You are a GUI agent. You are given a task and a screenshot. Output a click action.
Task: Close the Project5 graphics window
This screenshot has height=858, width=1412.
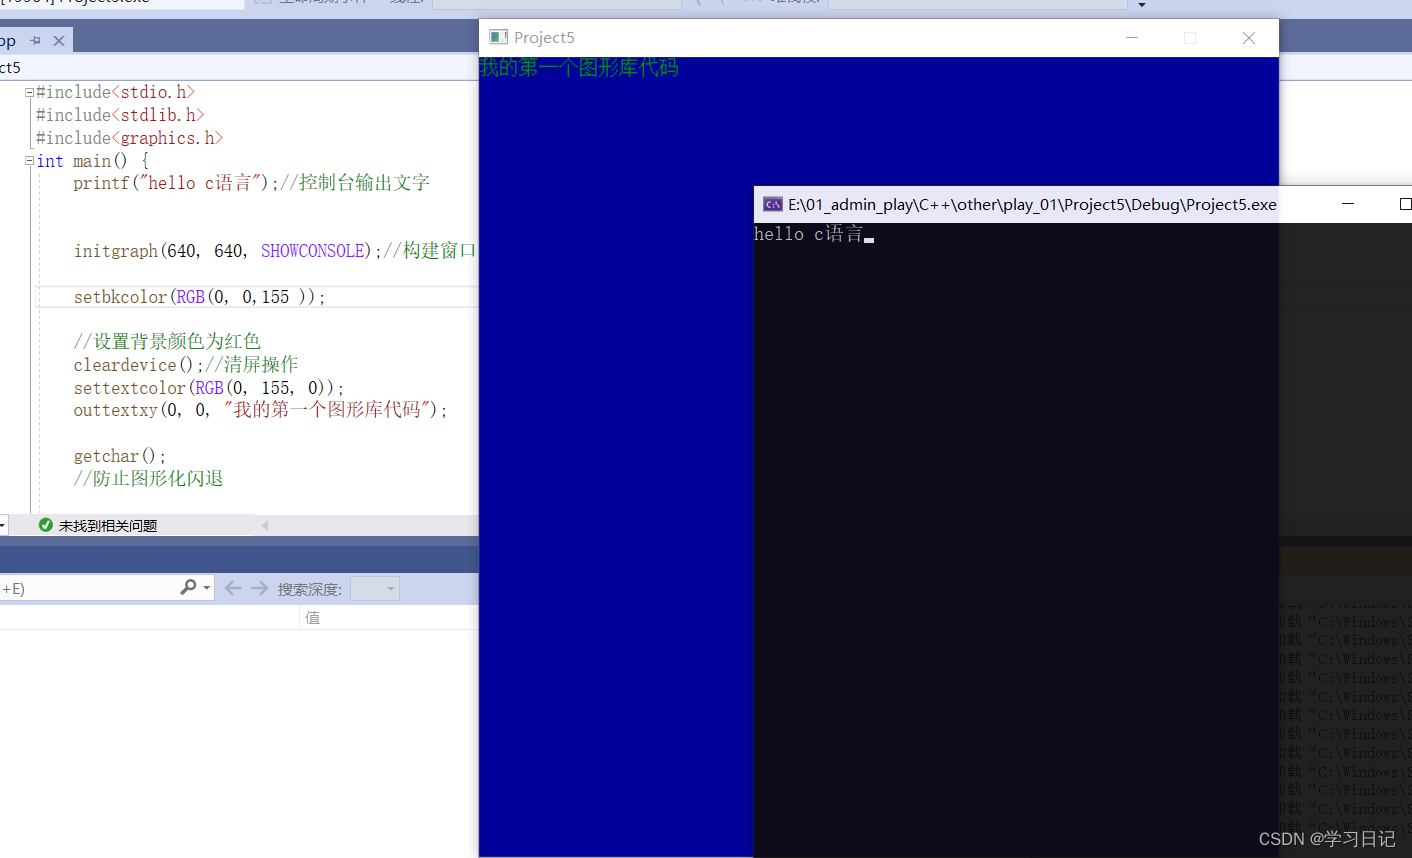point(1249,37)
